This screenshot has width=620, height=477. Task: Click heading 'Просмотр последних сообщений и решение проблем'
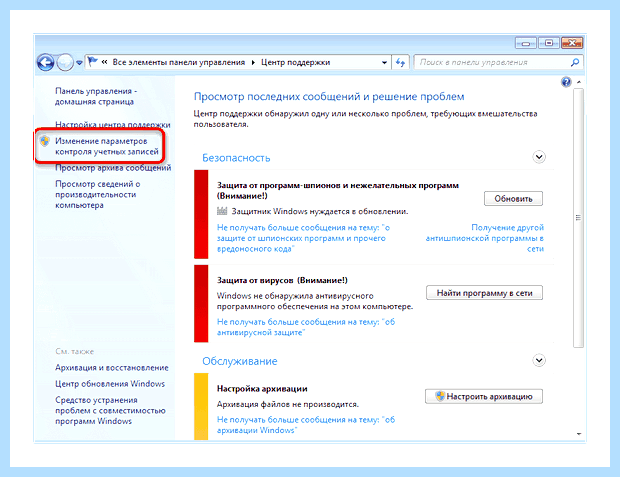[x=329, y=97]
